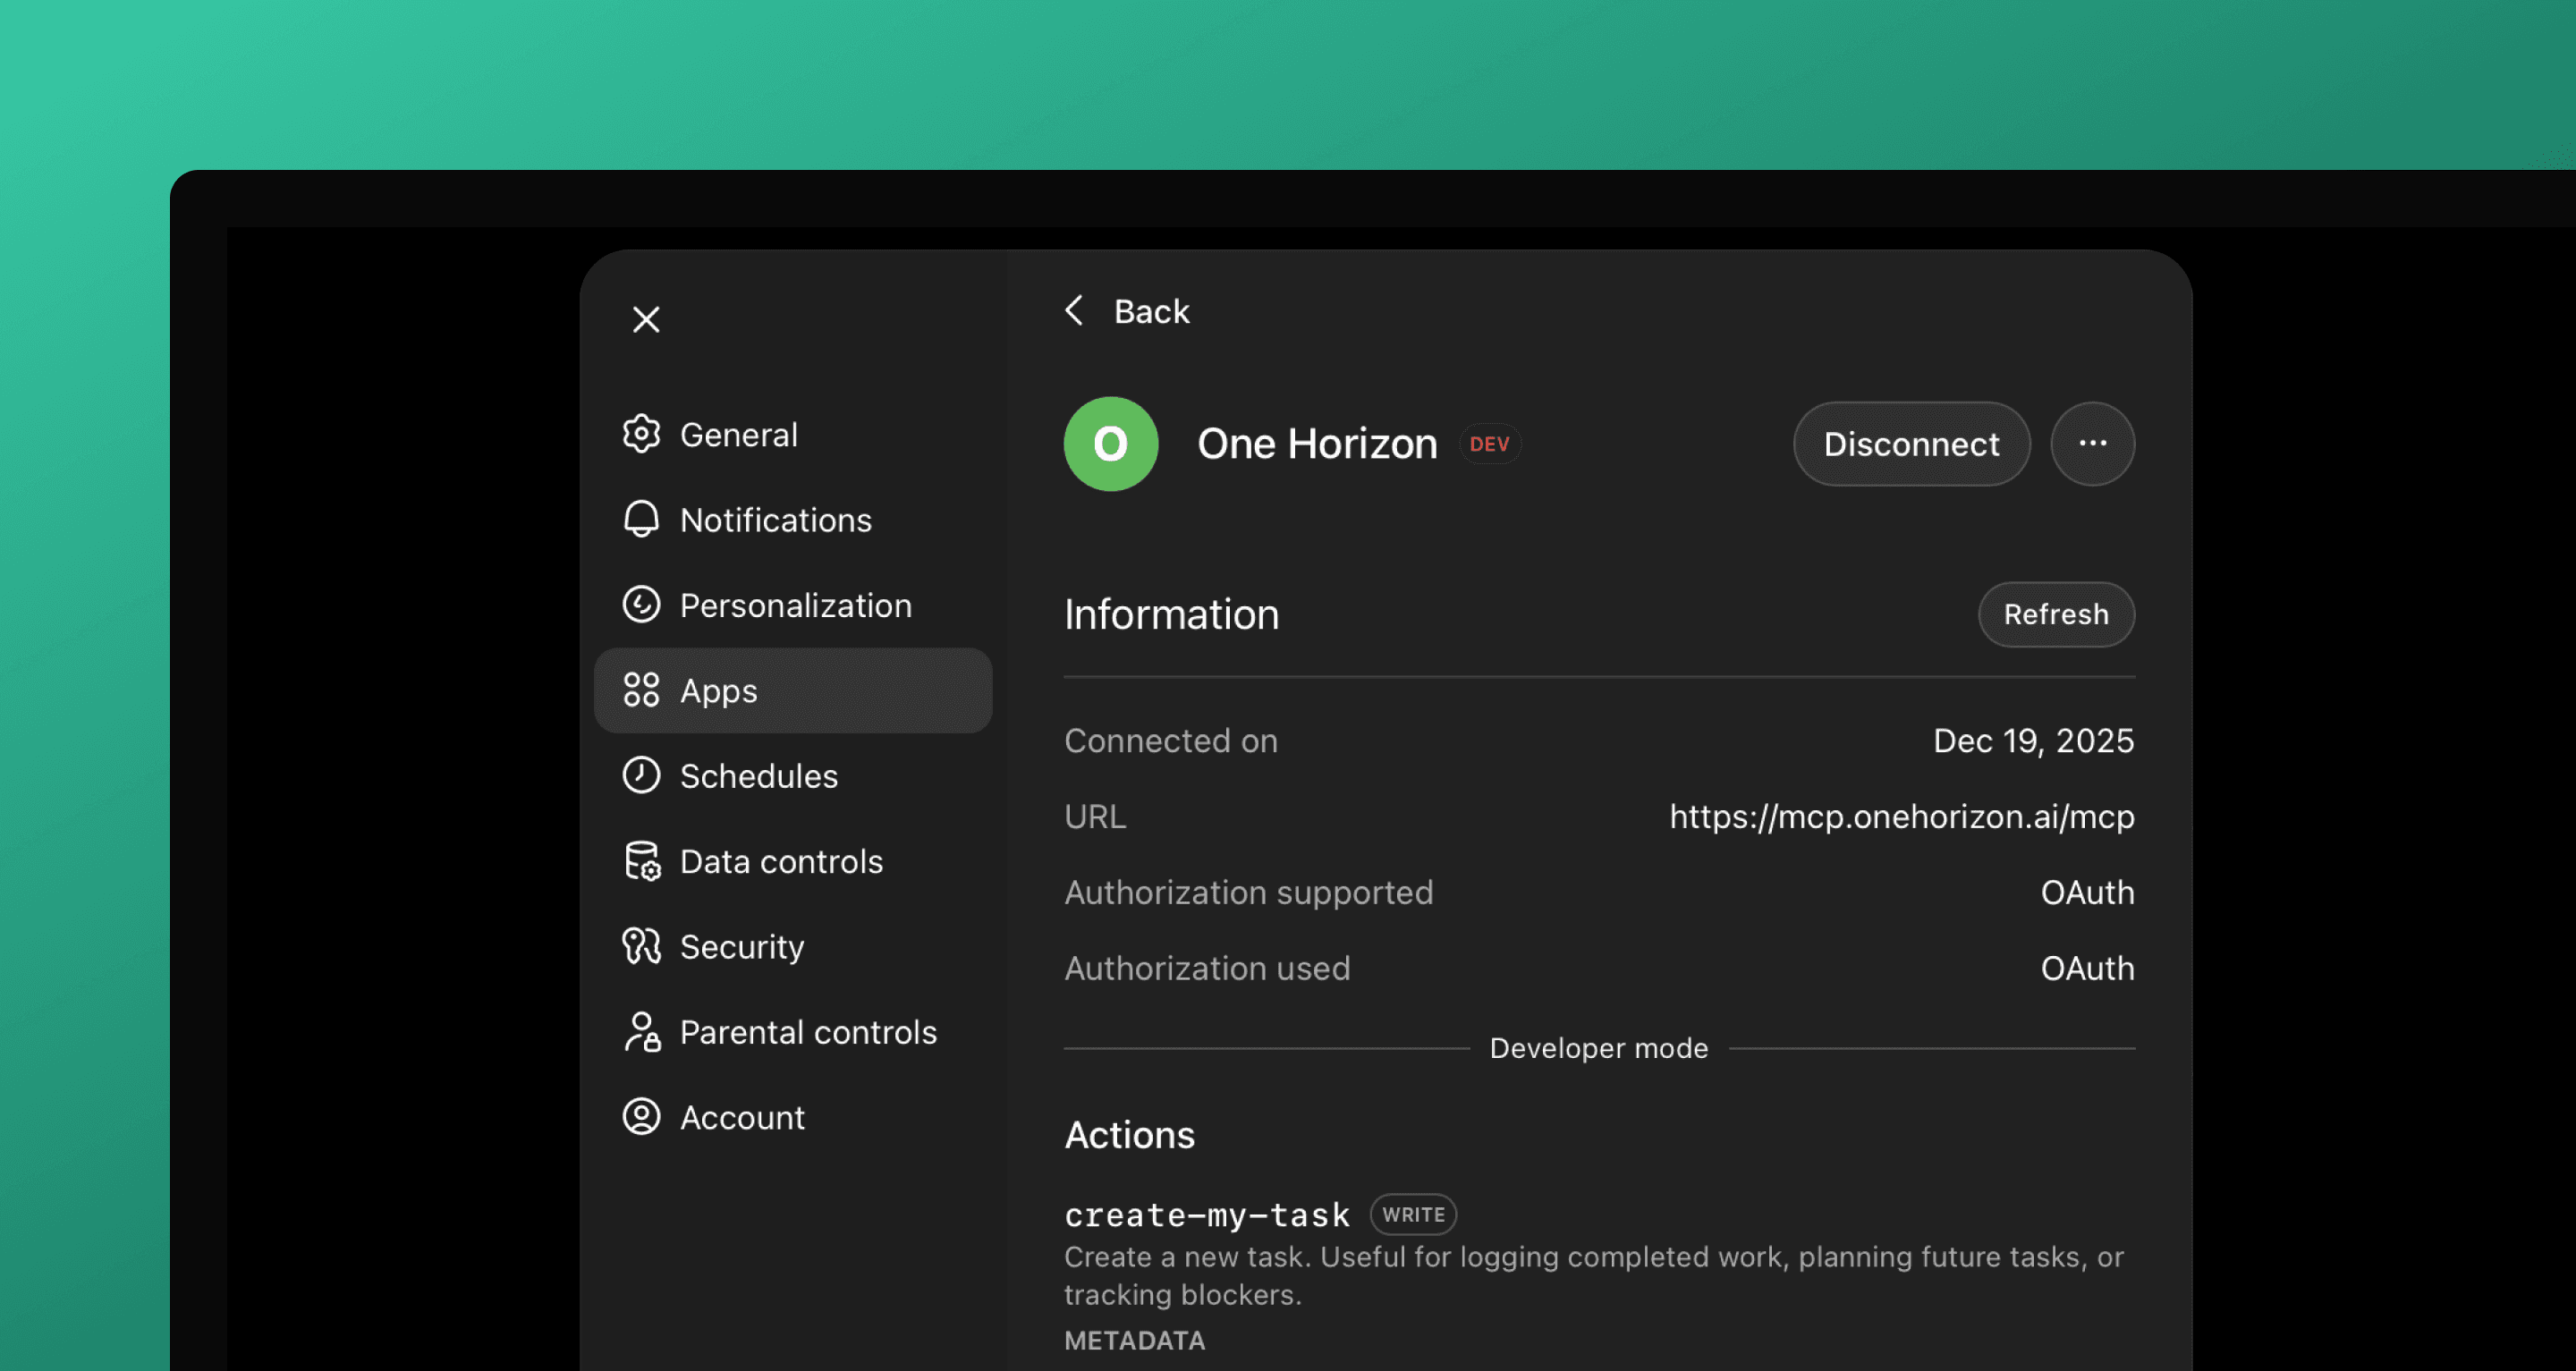Open Data controls section
This screenshot has width=2576, height=1371.
(x=793, y=861)
